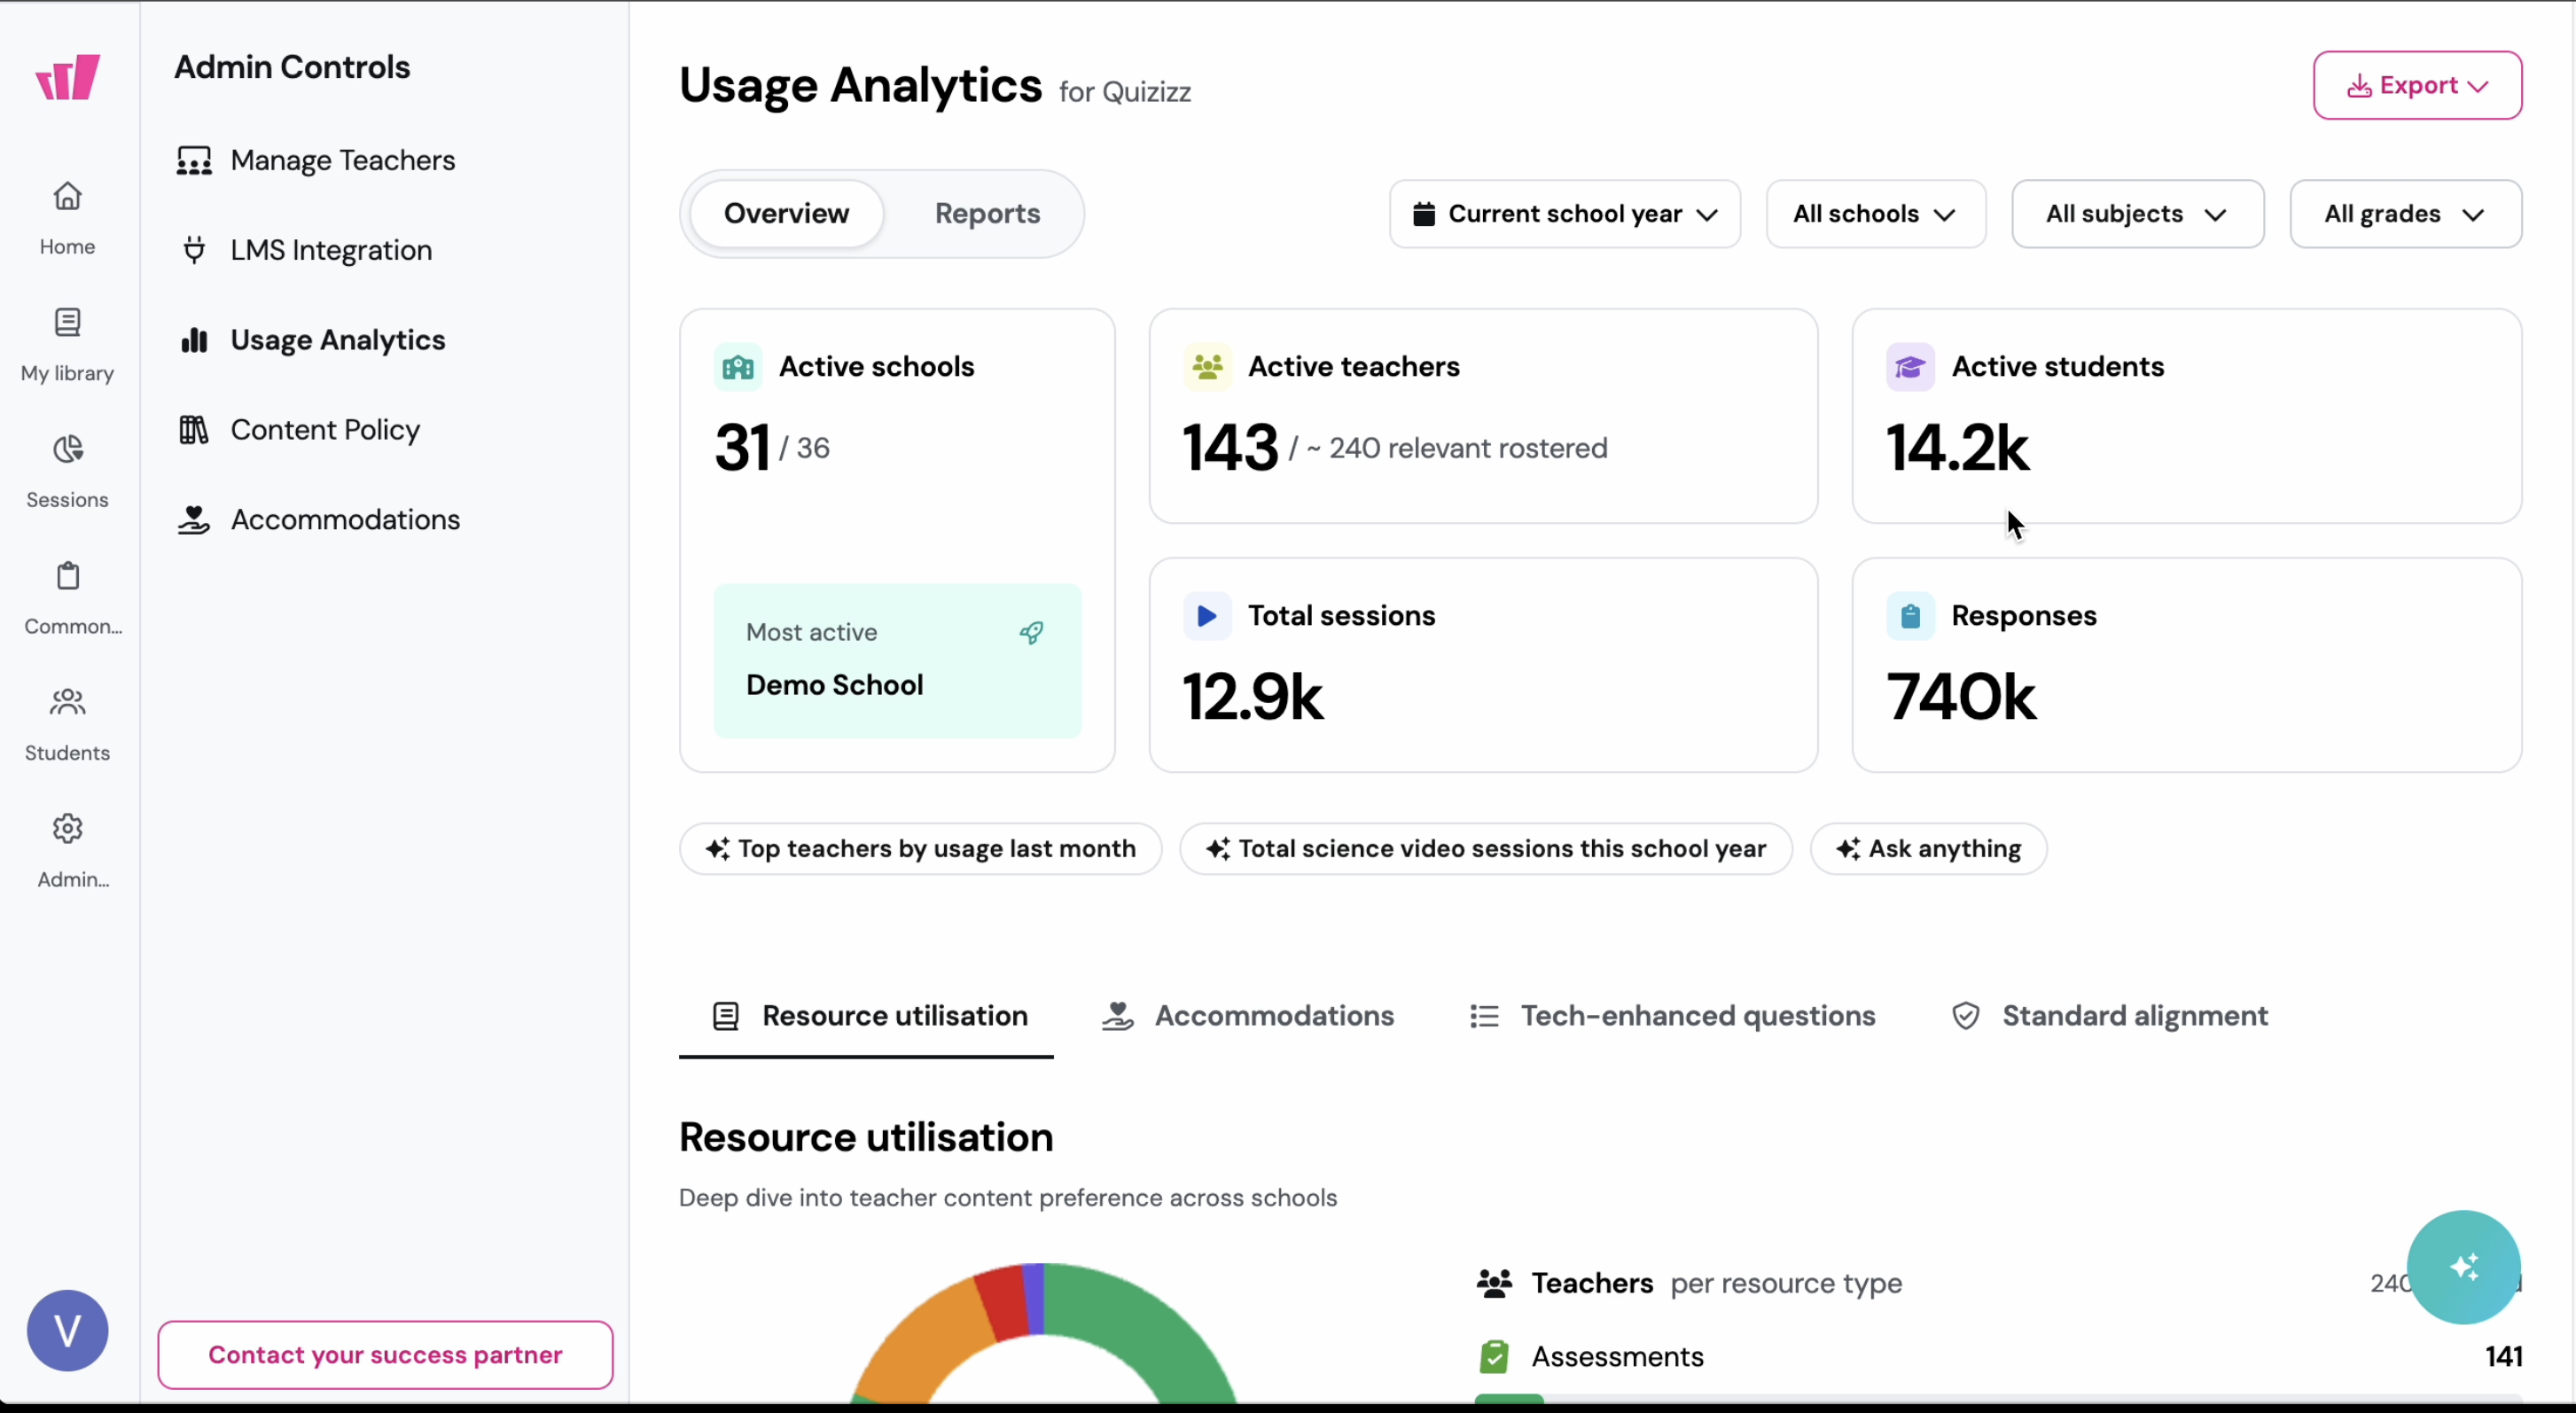Open Manage Teachers in Admin Controls
This screenshot has width=2576, height=1413.
(344, 160)
